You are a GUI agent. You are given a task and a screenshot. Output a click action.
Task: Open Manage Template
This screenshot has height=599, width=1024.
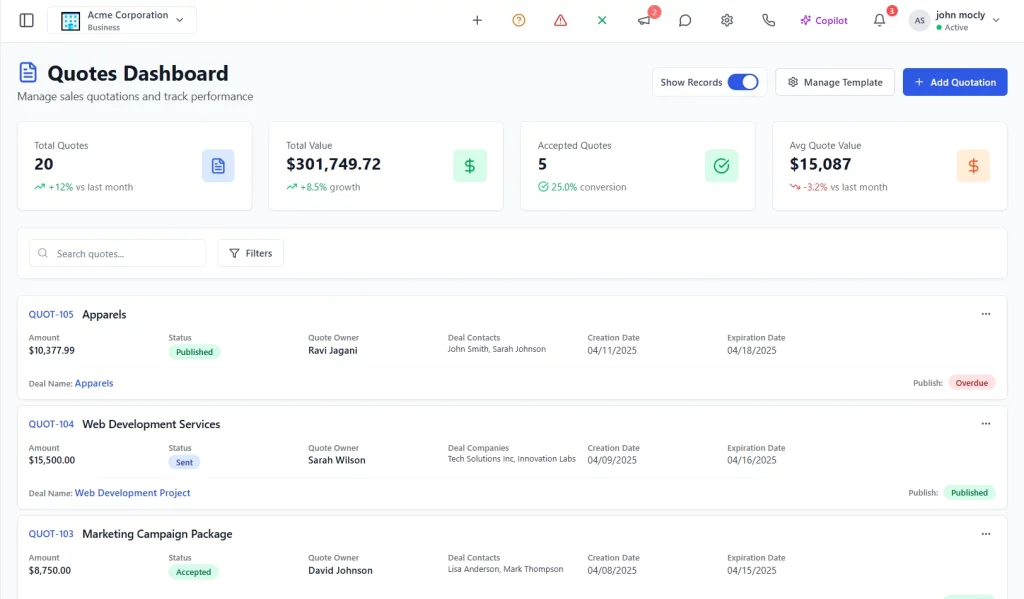tap(835, 82)
